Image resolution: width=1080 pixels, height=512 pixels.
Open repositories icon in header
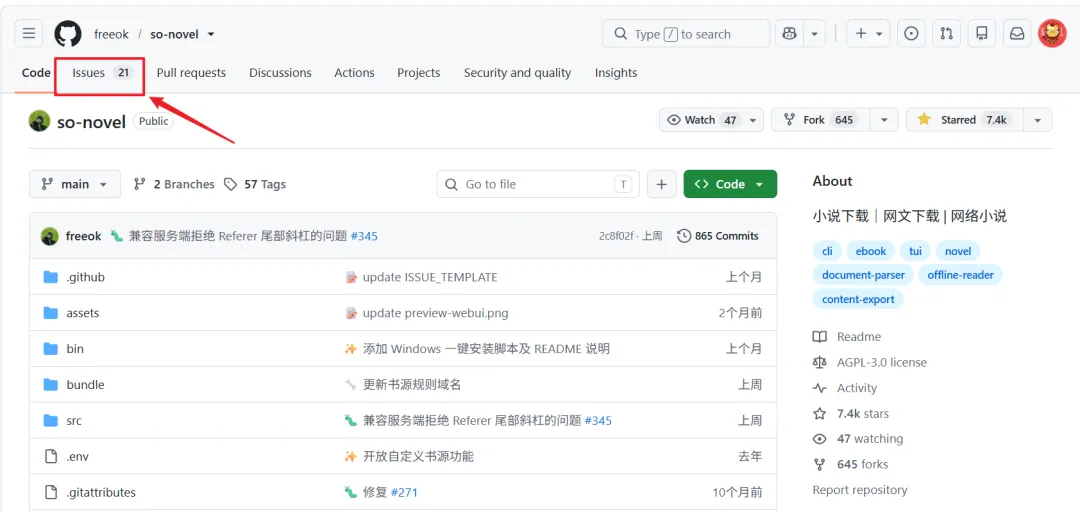click(x=982, y=34)
